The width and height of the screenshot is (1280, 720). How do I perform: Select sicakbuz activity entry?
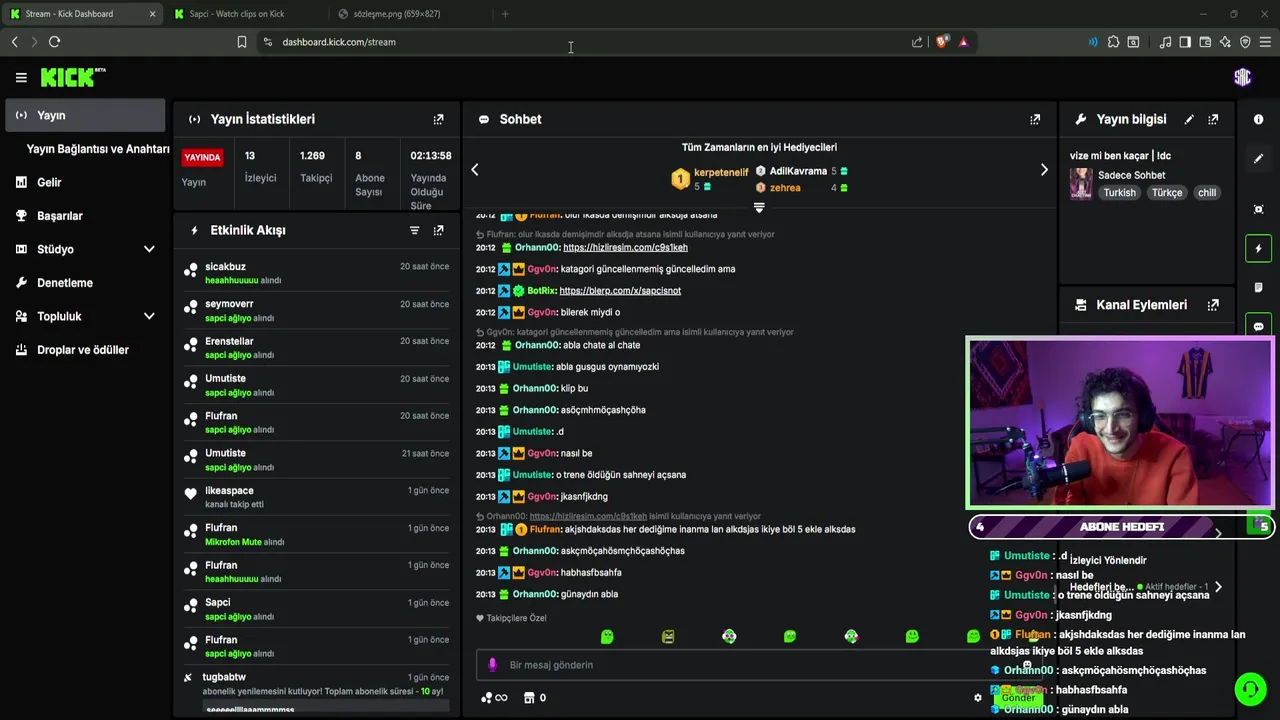[x=316, y=273]
